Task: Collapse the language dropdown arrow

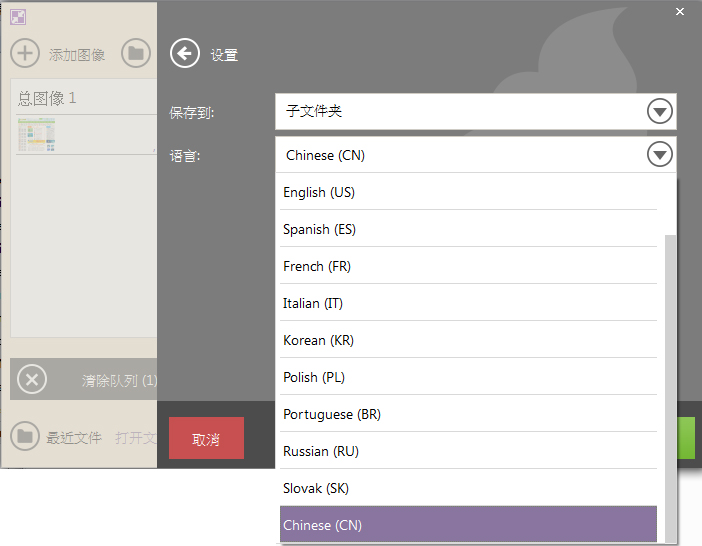Action: (659, 154)
